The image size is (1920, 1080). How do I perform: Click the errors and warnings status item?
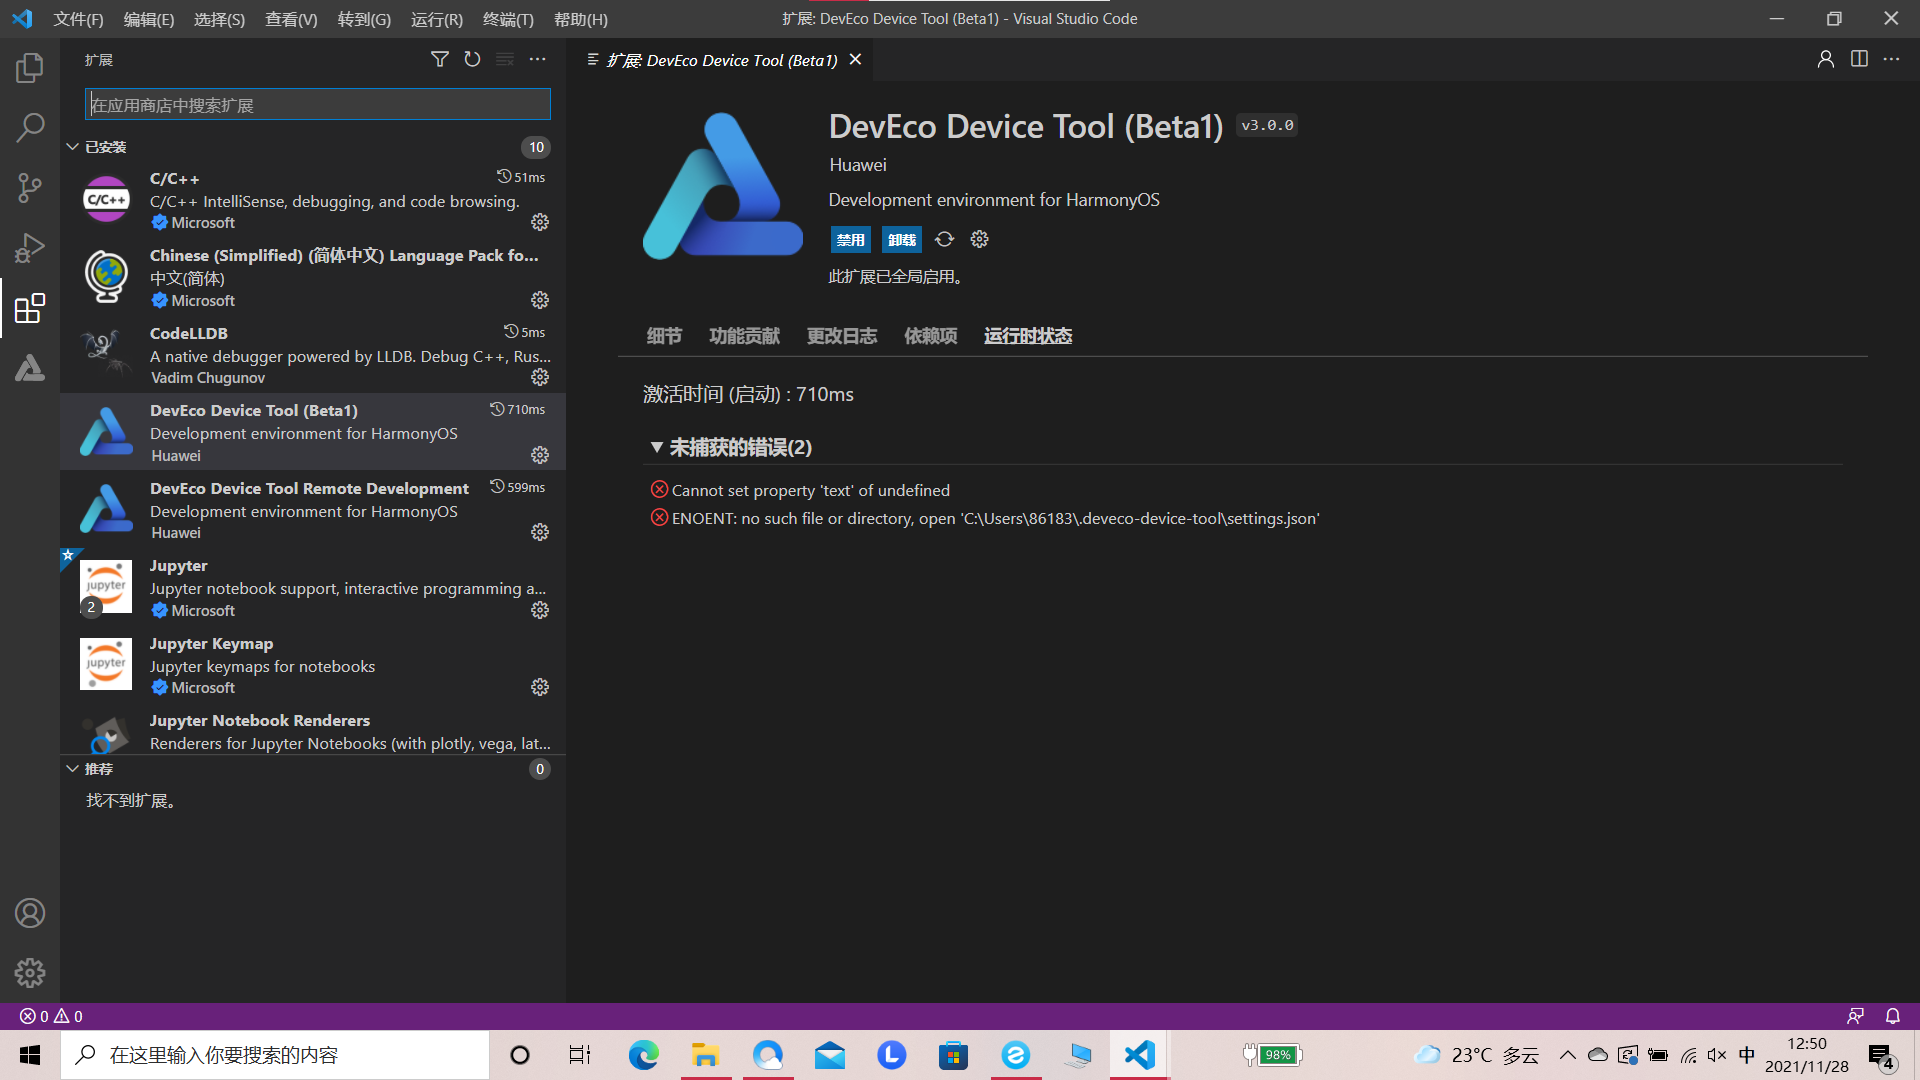pyautogui.click(x=51, y=1016)
